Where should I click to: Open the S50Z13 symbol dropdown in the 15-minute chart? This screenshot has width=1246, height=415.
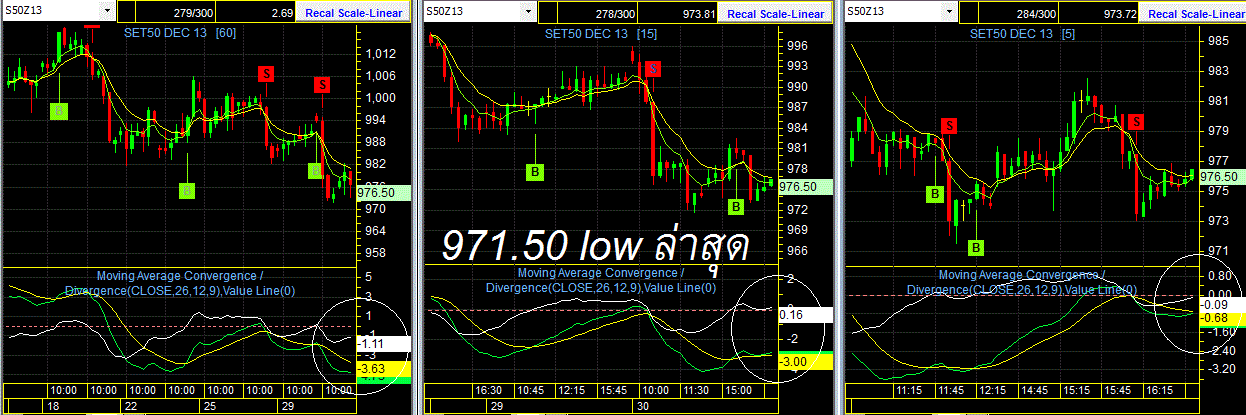point(527,12)
